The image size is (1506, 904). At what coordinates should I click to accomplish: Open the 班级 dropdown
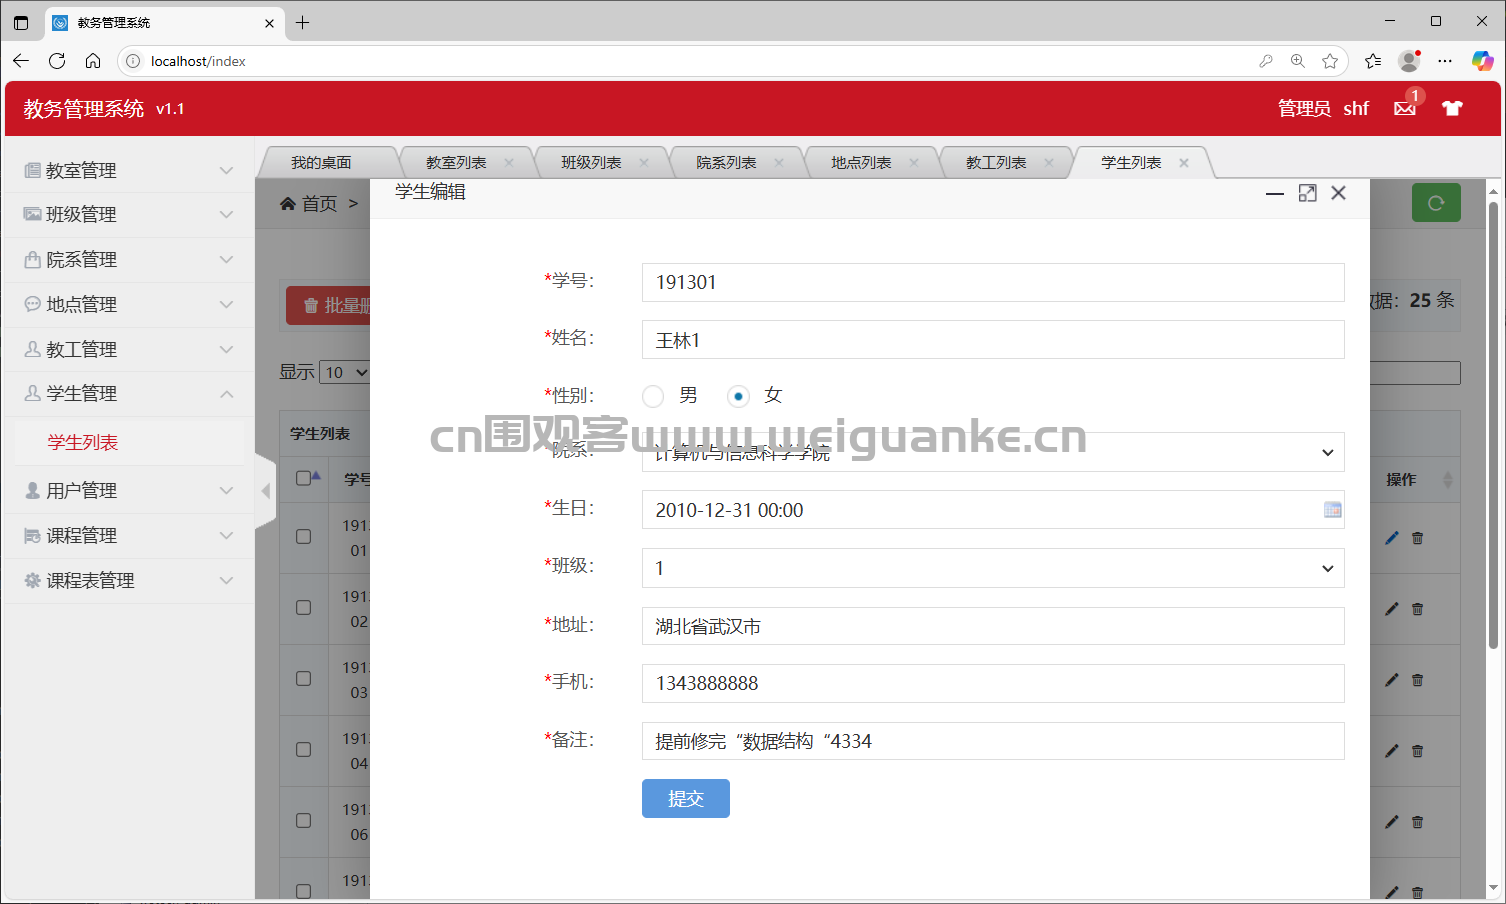tap(993, 568)
